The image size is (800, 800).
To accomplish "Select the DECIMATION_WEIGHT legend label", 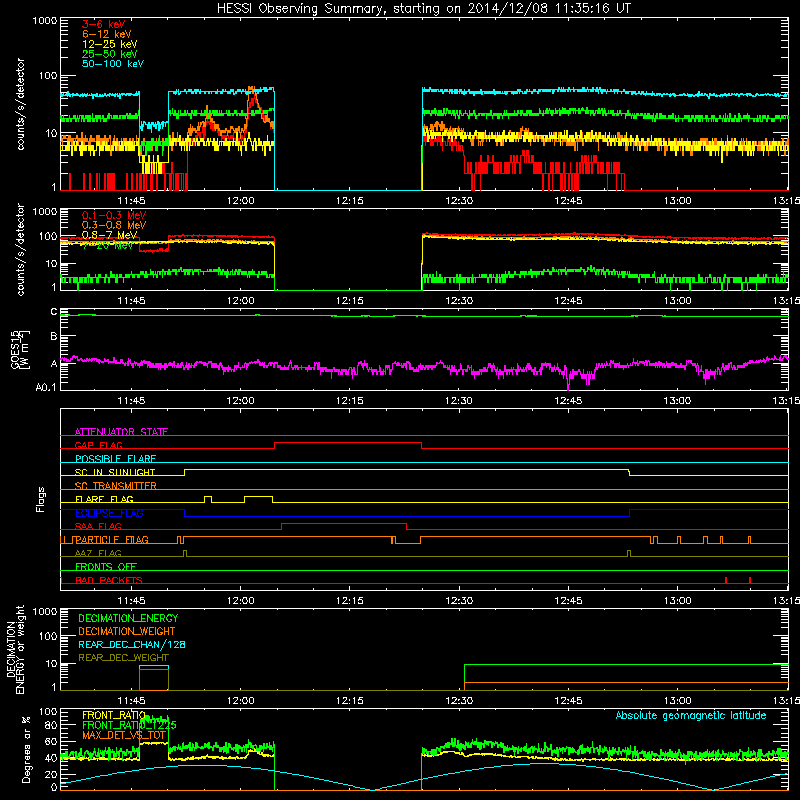I will pos(127,632).
